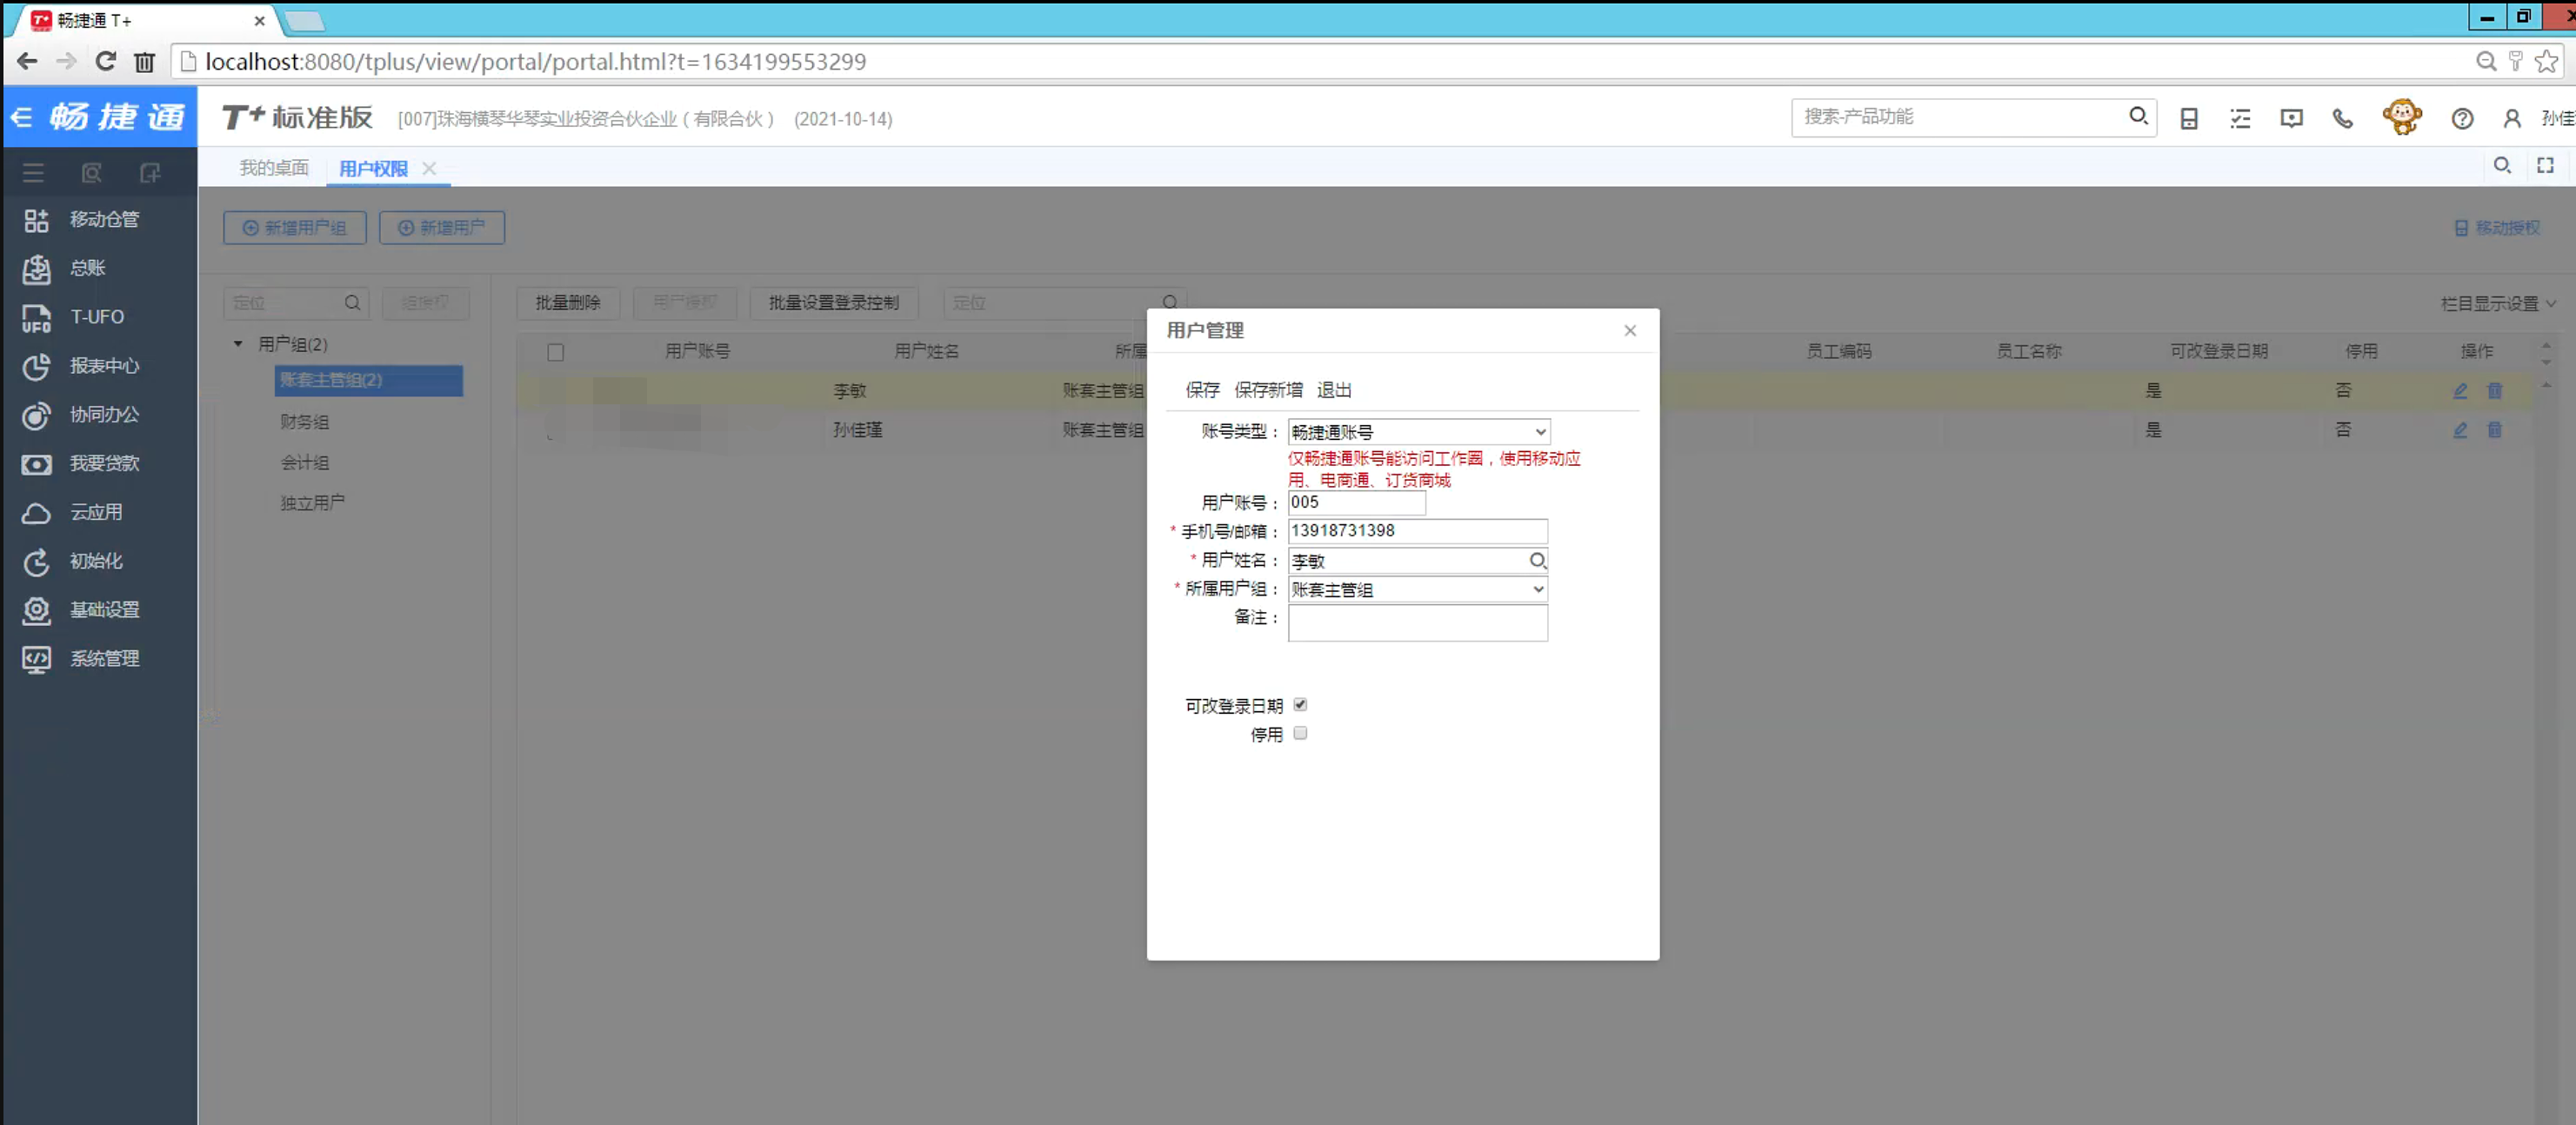2576x1125 pixels.
Task: Click the message screen icon in header
Action: point(2291,118)
